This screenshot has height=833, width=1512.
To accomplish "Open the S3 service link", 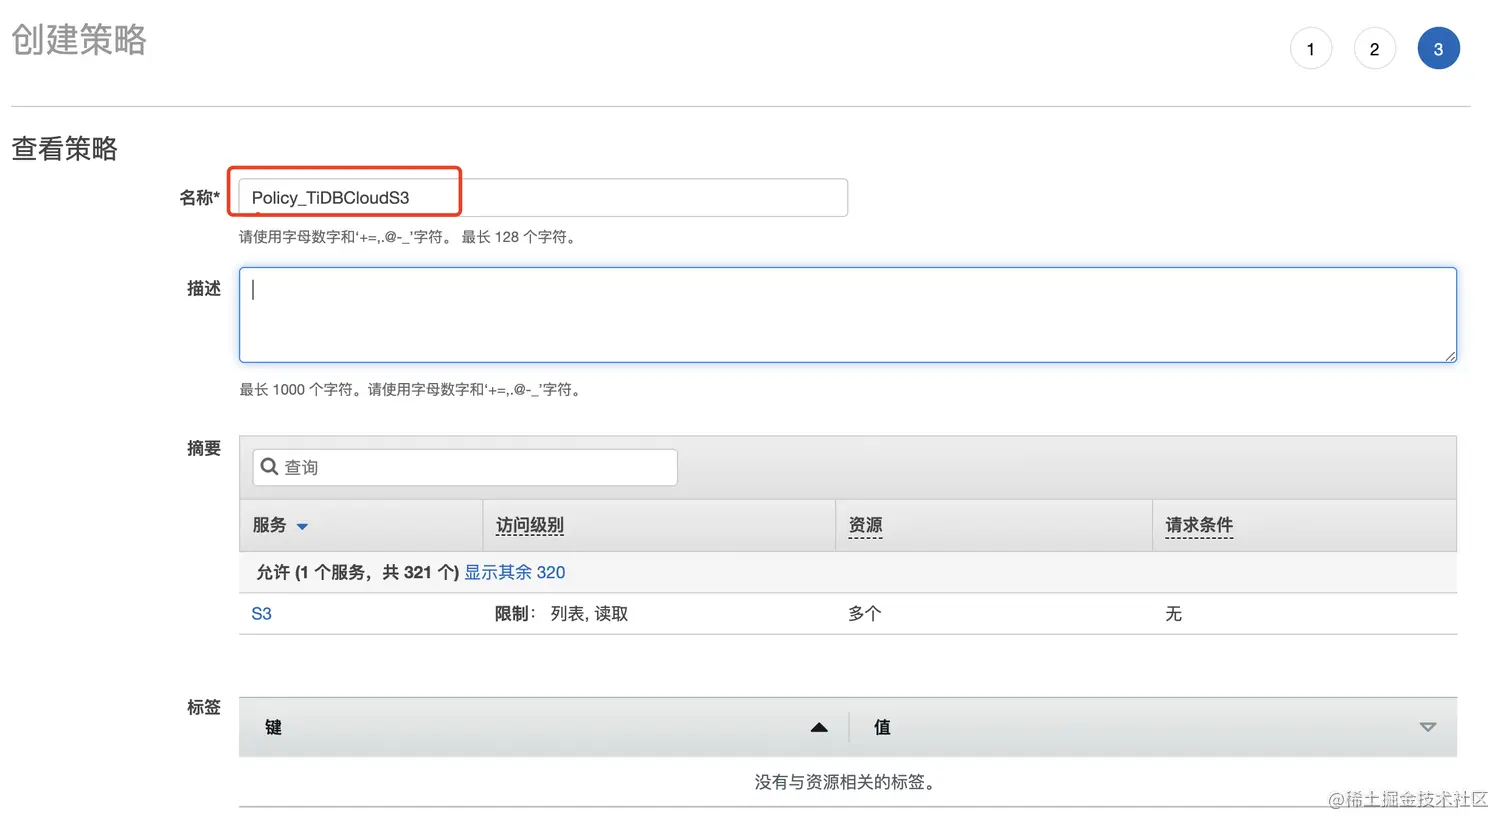I will (261, 613).
